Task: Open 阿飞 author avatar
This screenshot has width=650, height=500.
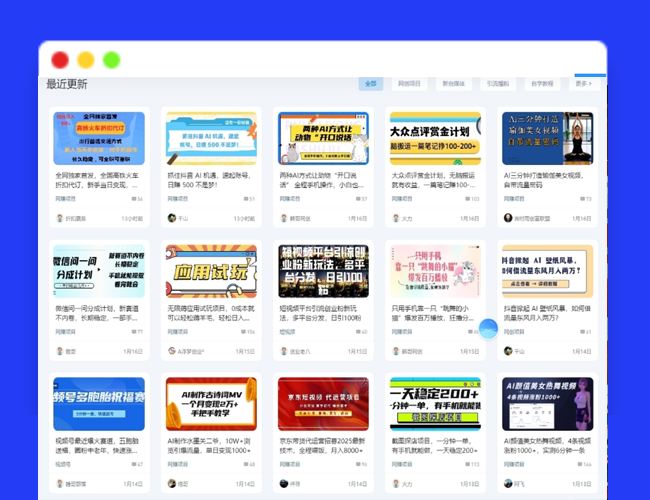Action: tap(508, 483)
